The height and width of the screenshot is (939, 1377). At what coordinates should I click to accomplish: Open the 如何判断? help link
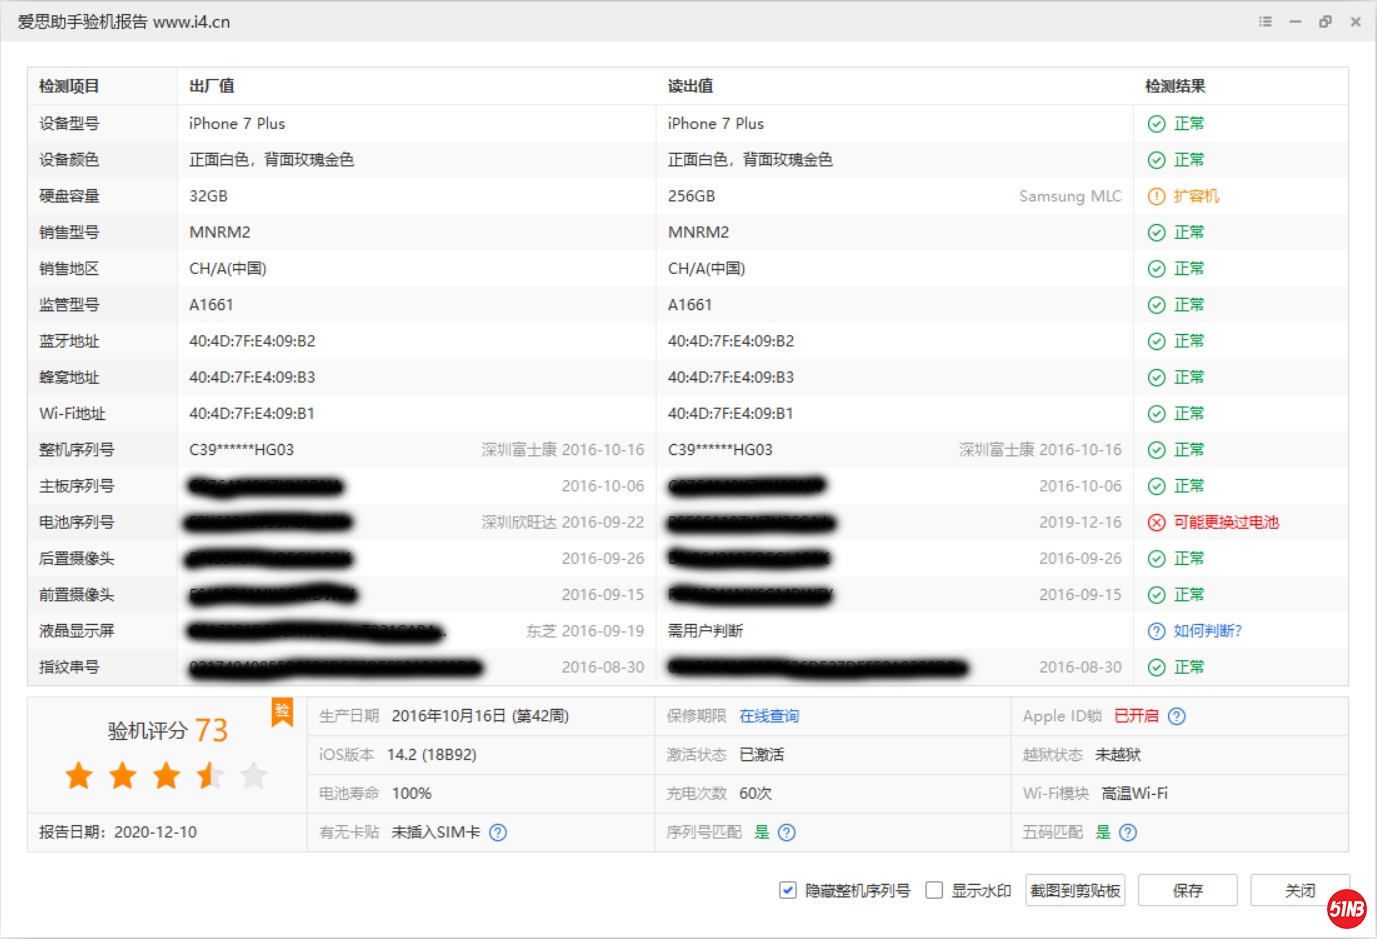click(x=1207, y=631)
